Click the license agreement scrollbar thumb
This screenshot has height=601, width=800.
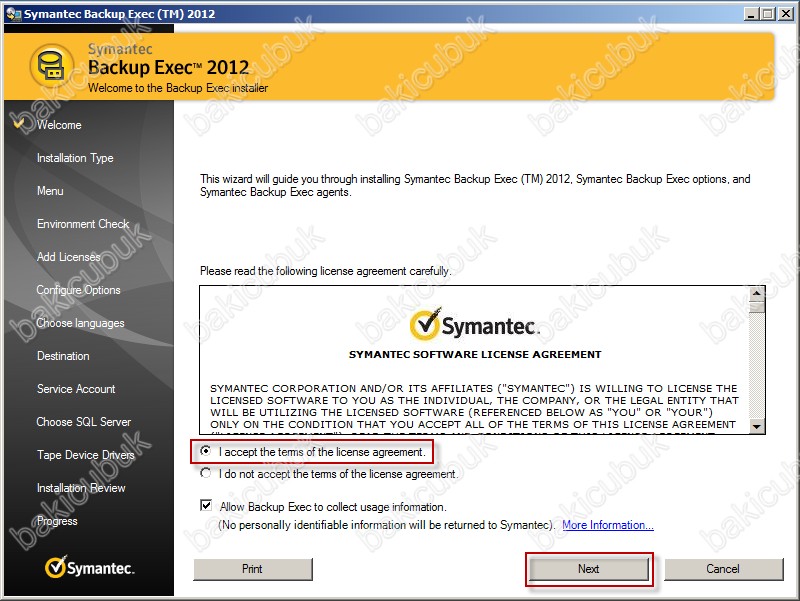tap(757, 307)
